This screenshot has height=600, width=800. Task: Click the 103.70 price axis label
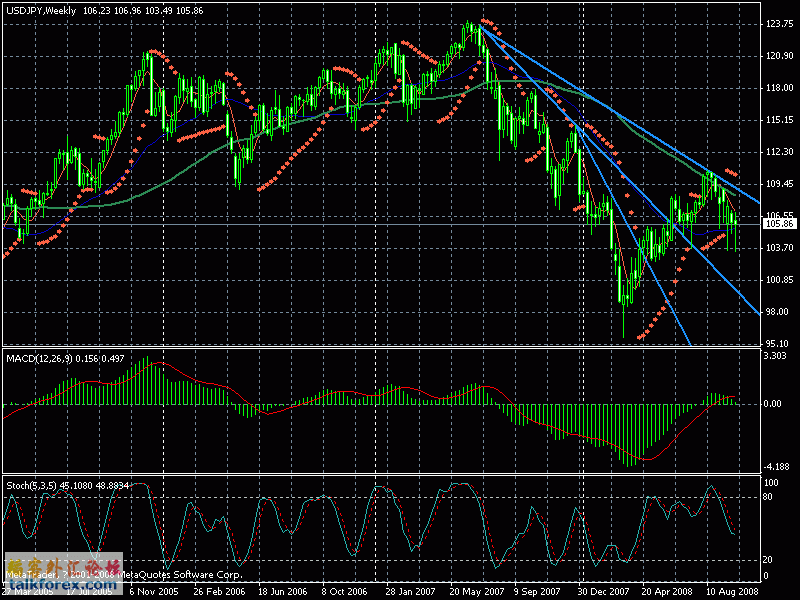tap(780, 247)
